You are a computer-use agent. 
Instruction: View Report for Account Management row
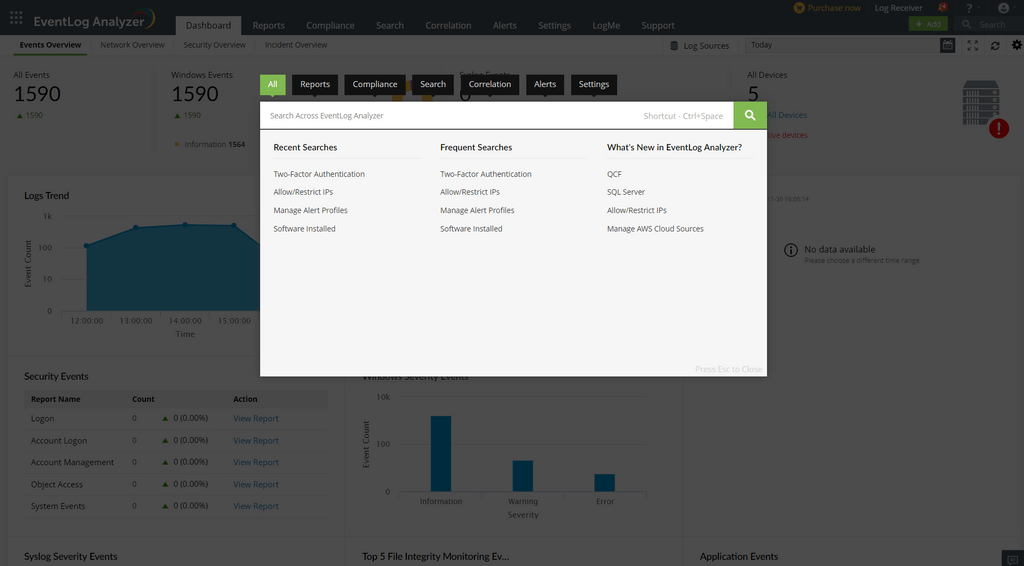(256, 462)
